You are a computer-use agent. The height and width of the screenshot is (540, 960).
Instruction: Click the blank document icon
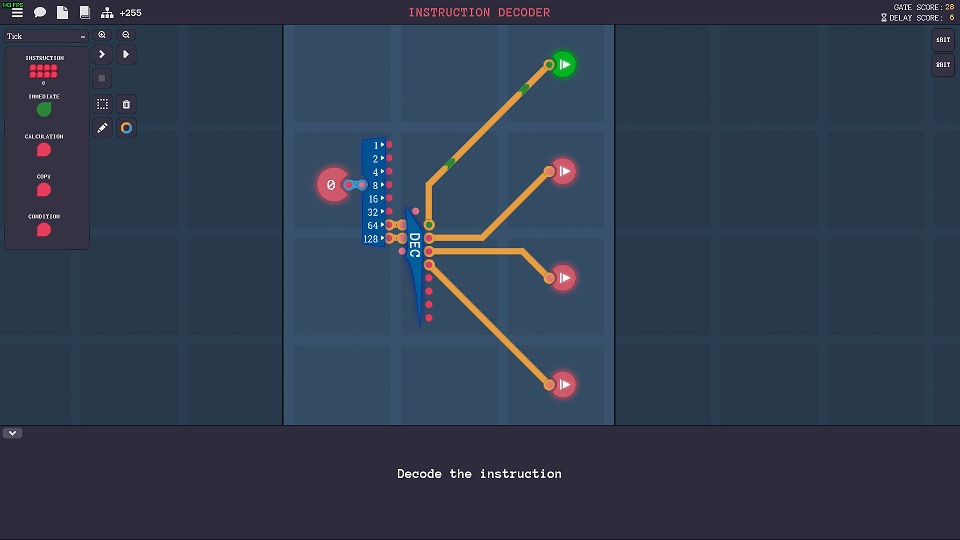[62, 13]
